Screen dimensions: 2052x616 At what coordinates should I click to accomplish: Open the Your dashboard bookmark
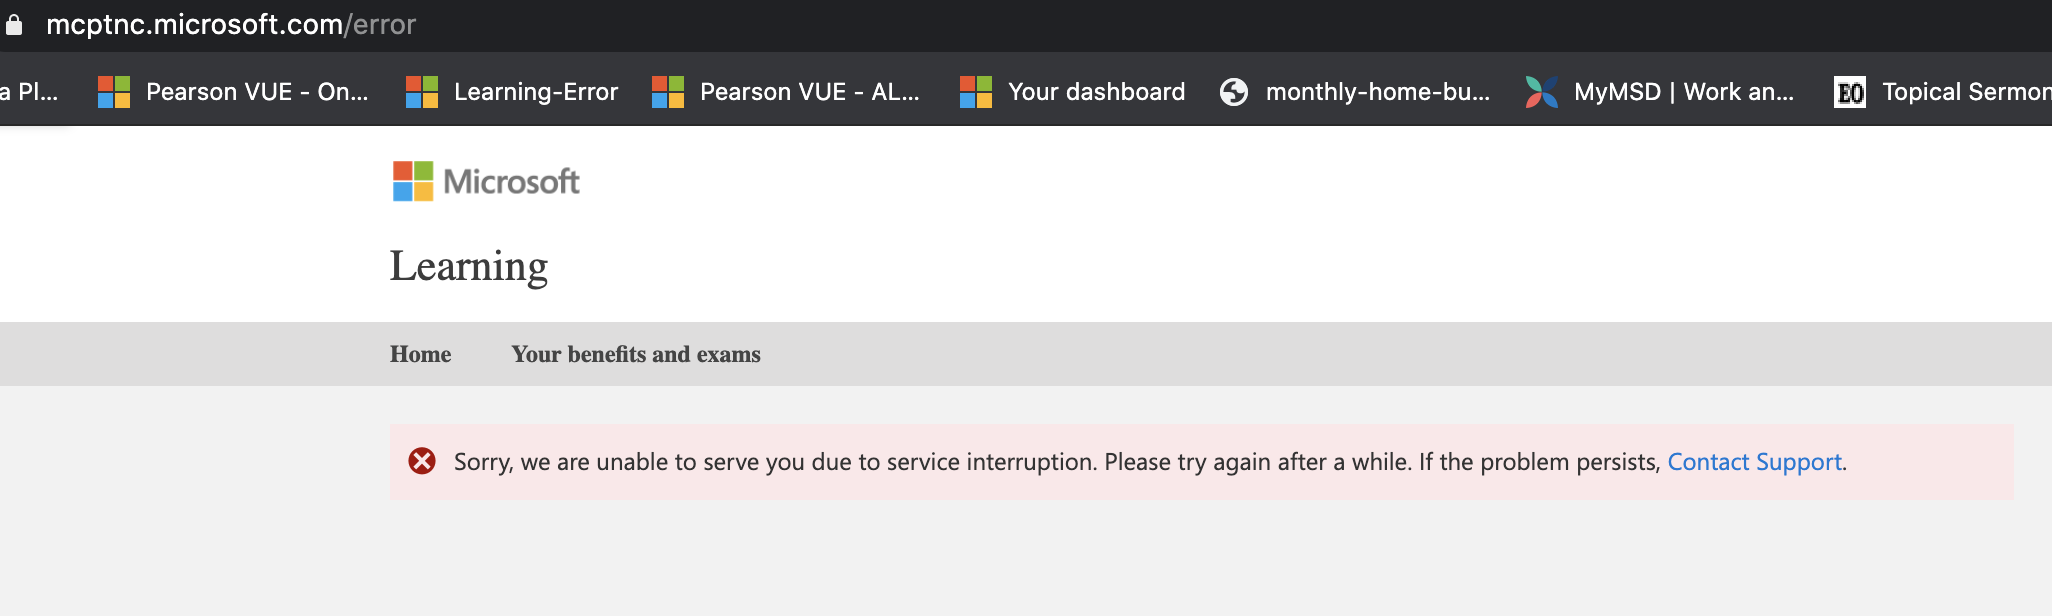(x=1072, y=92)
